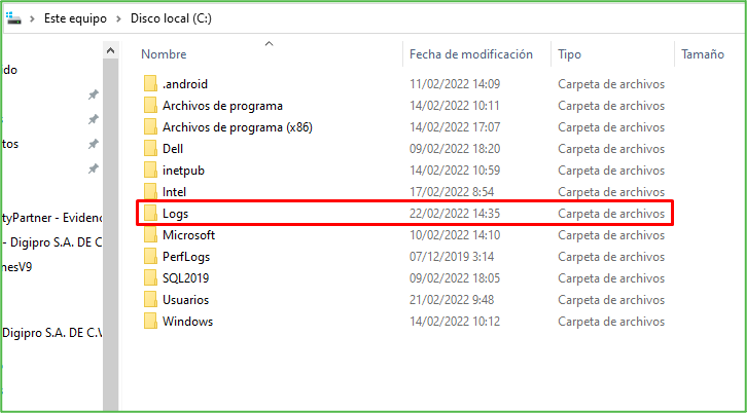Select the .android folder icon
The height and width of the screenshot is (414, 748).
tap(150, 84)
